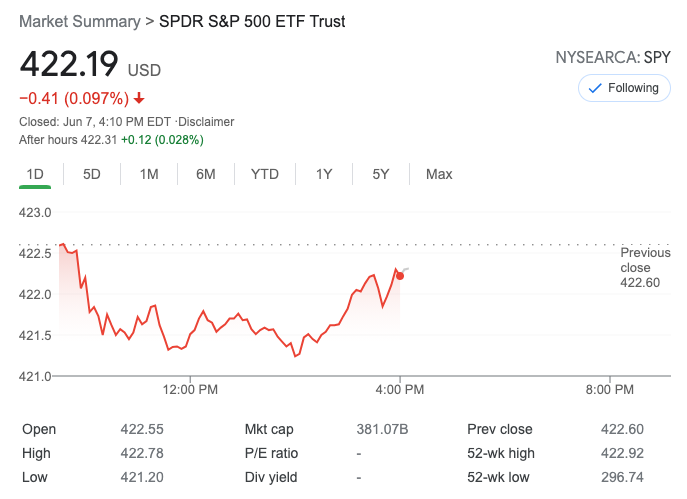The image size is (687, 499).
Task: Switch to the 5D chart tab
Action: [92, 174]
